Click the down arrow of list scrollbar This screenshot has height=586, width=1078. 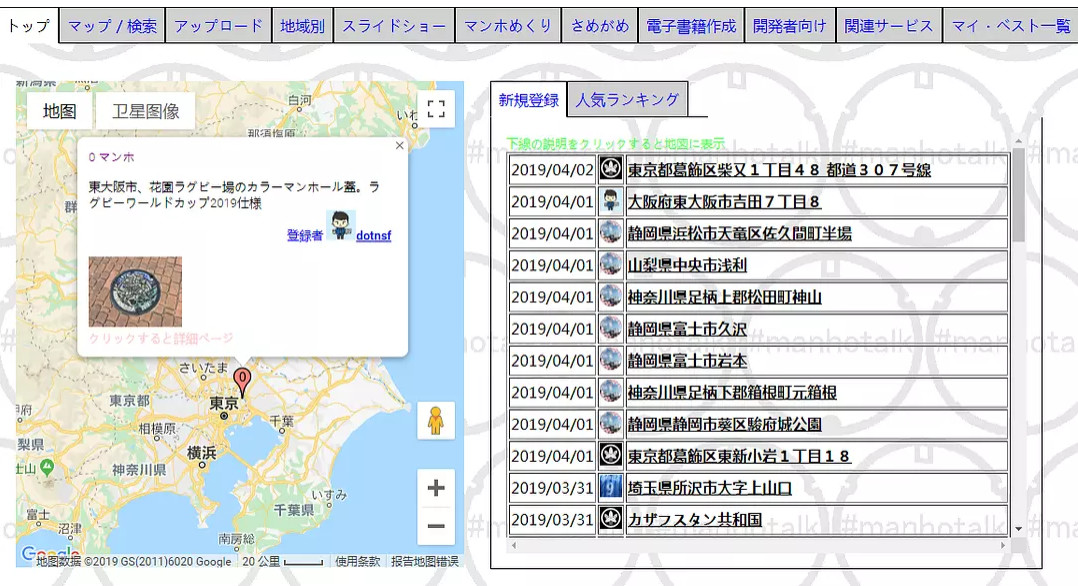coord(1018,529)
